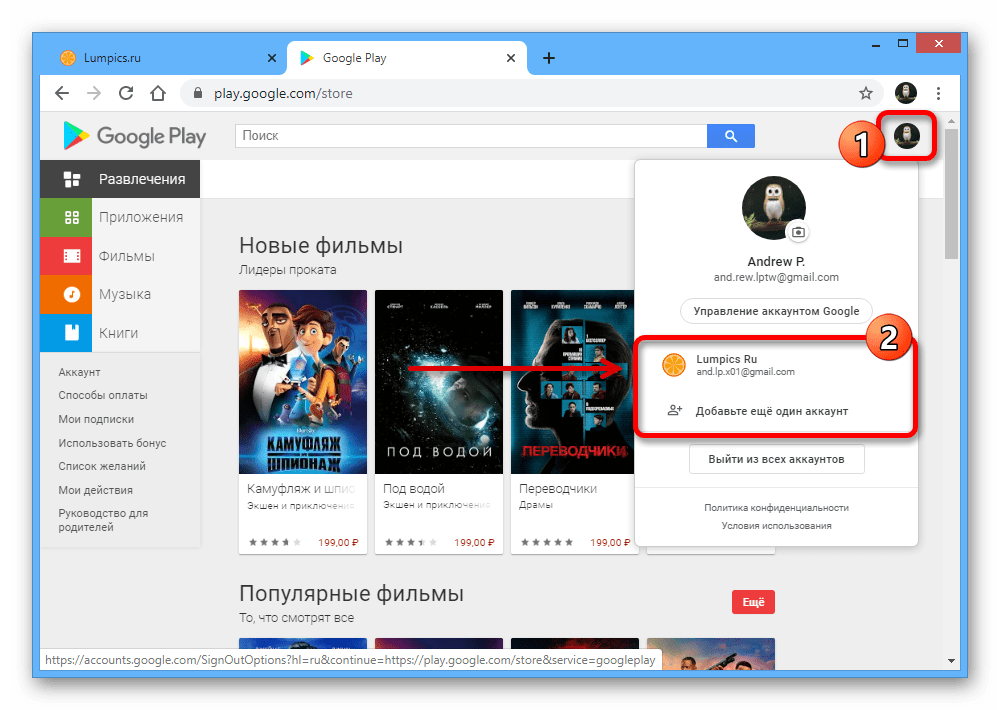Click into the Поиск search field
The image size is (1000, 710).
470,136
